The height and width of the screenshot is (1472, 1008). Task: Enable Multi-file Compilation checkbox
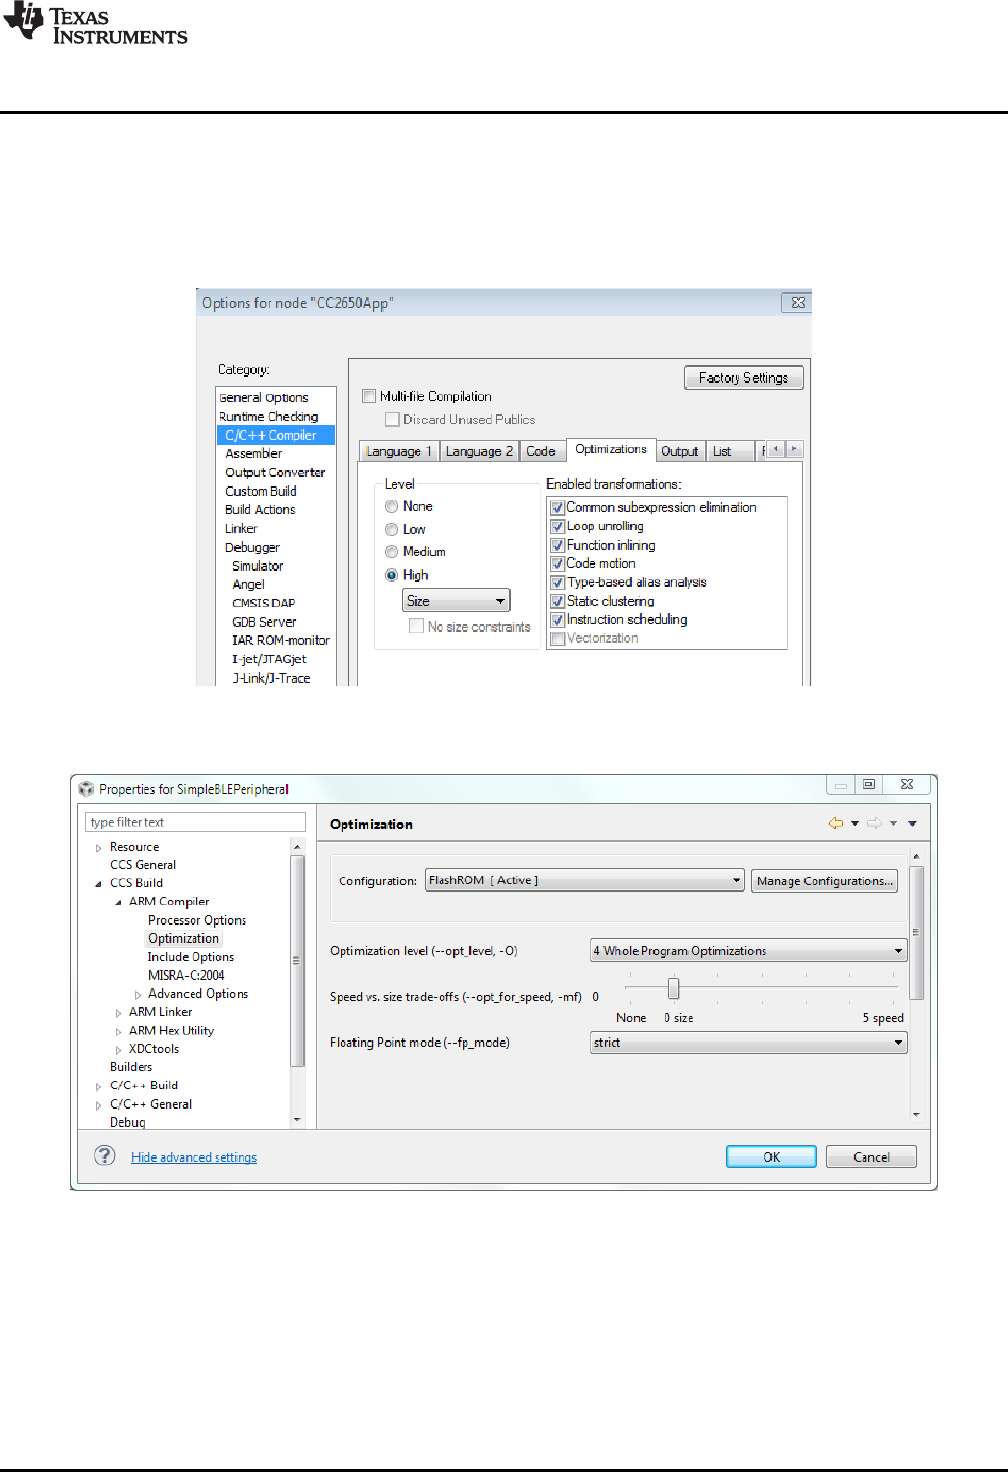tap(369, 396)
